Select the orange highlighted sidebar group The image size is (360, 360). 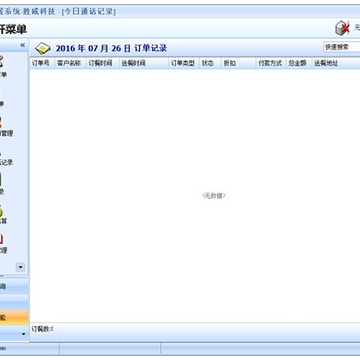pos(14,318)
